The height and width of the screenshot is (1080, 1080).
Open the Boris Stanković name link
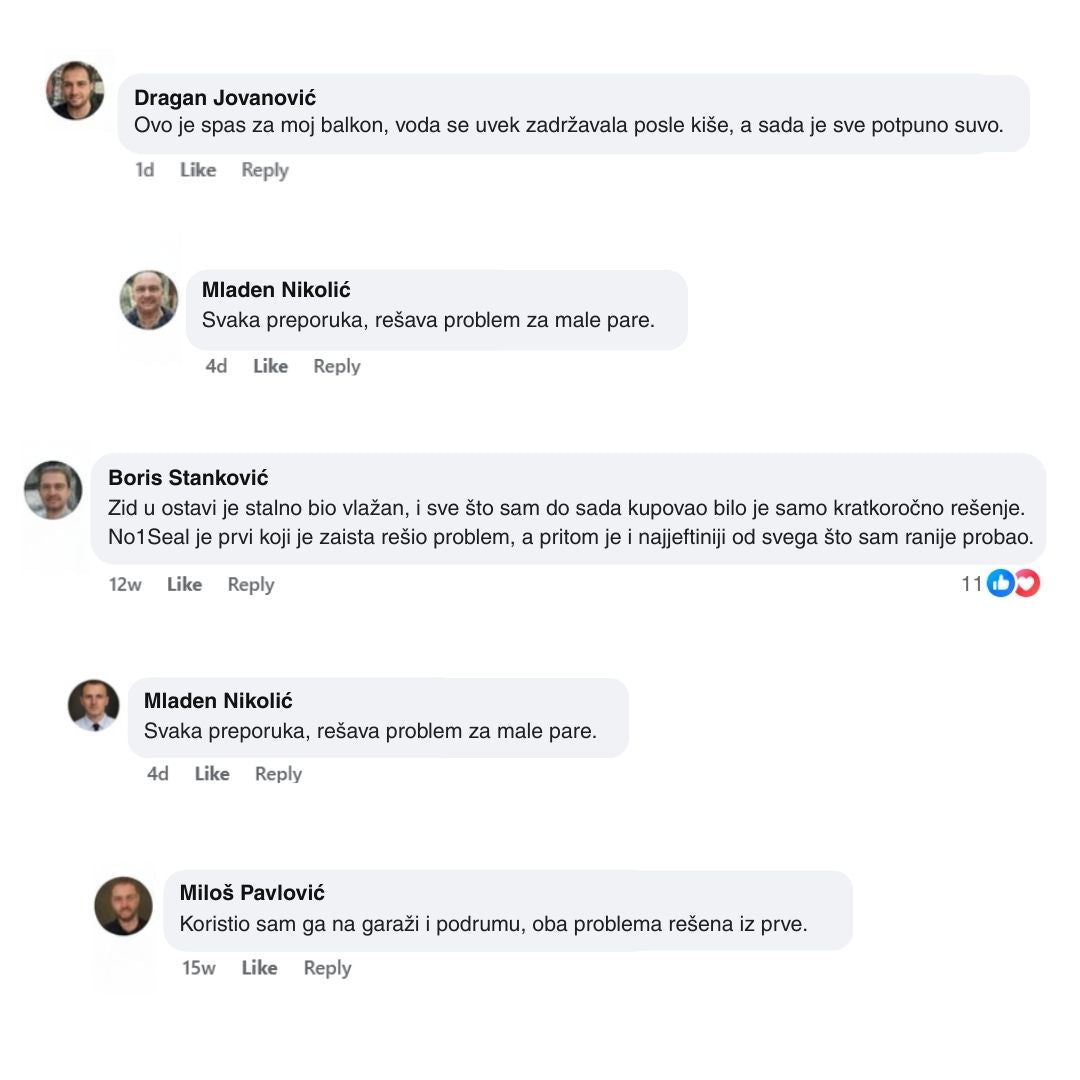[188, 477]
